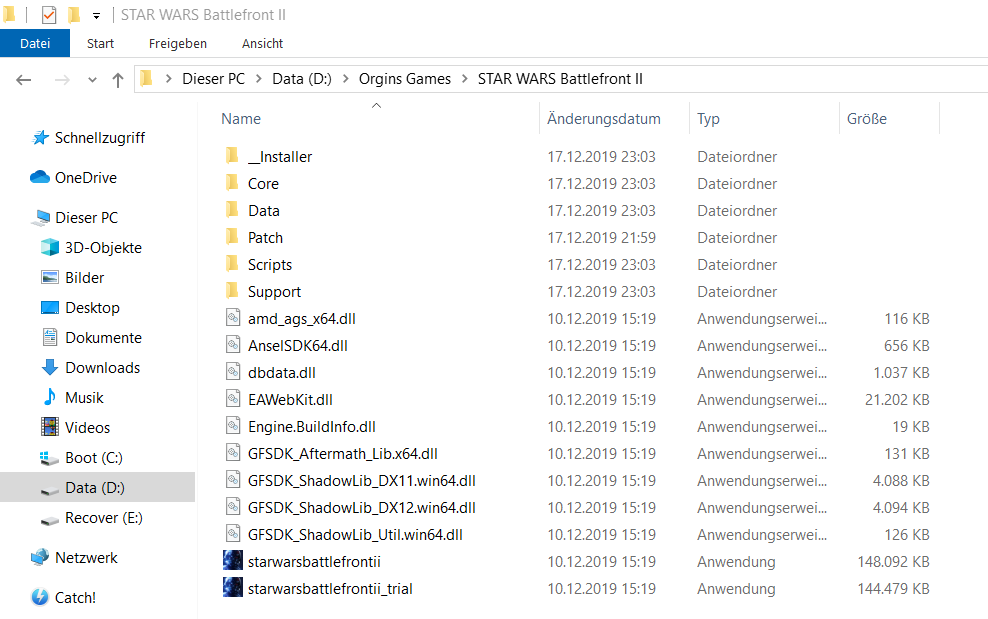Image resolution: width=988 pixels, height=619 pixels.
Task: Click the amd_ags_x64.dll file icon
Action: 233,318
